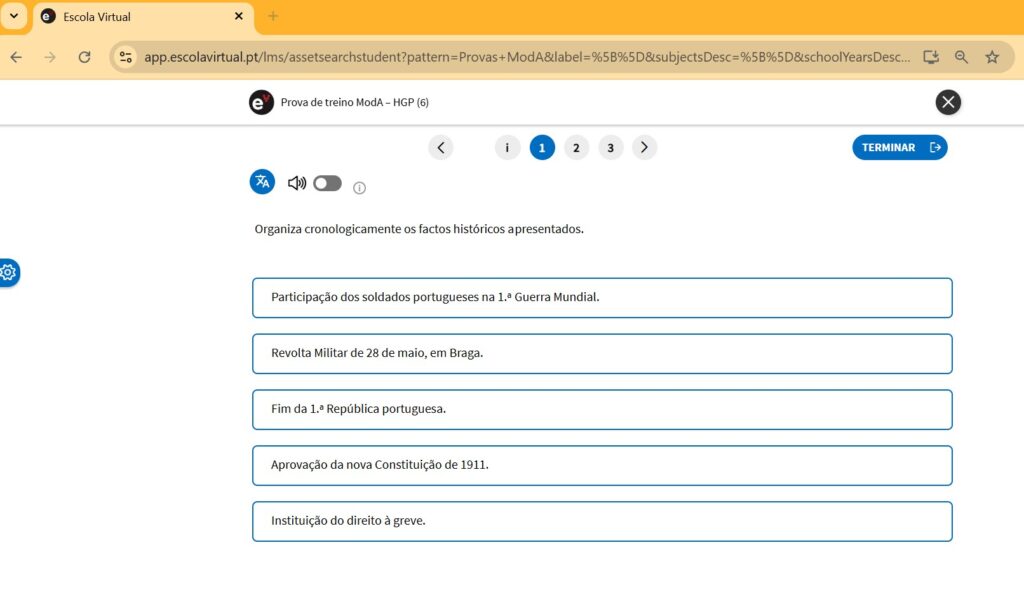Open the test info page 'i'
The width and height of the screenshot is (1024, 592).
tap(507, 148)
